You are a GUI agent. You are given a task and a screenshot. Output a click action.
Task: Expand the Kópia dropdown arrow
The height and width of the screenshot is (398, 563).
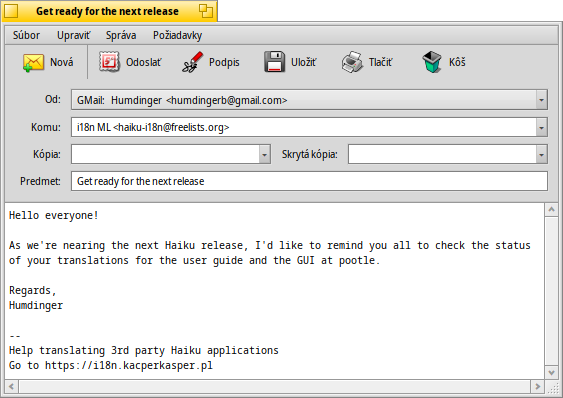pos(265,154)
